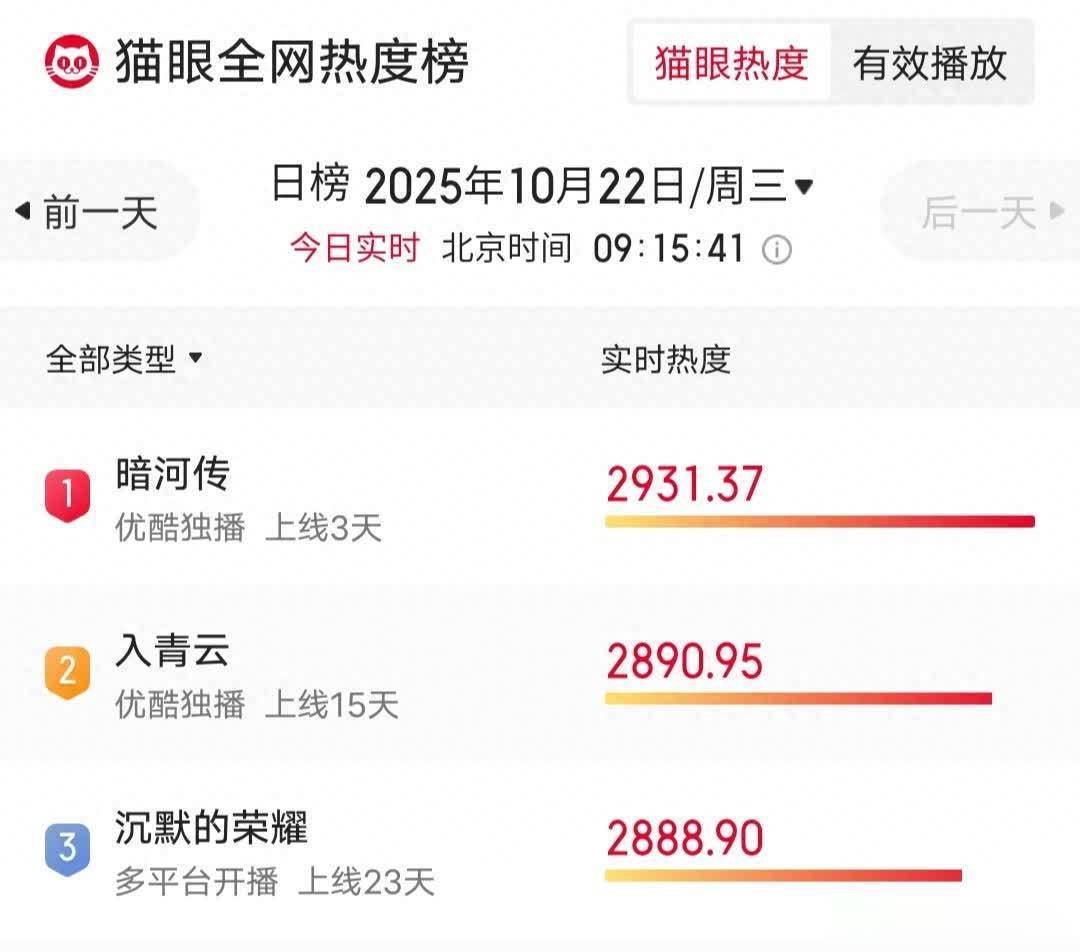Open the date dropdown arrow after 周三
Screen dimensions: 1080x952
(x=804, y=186)
